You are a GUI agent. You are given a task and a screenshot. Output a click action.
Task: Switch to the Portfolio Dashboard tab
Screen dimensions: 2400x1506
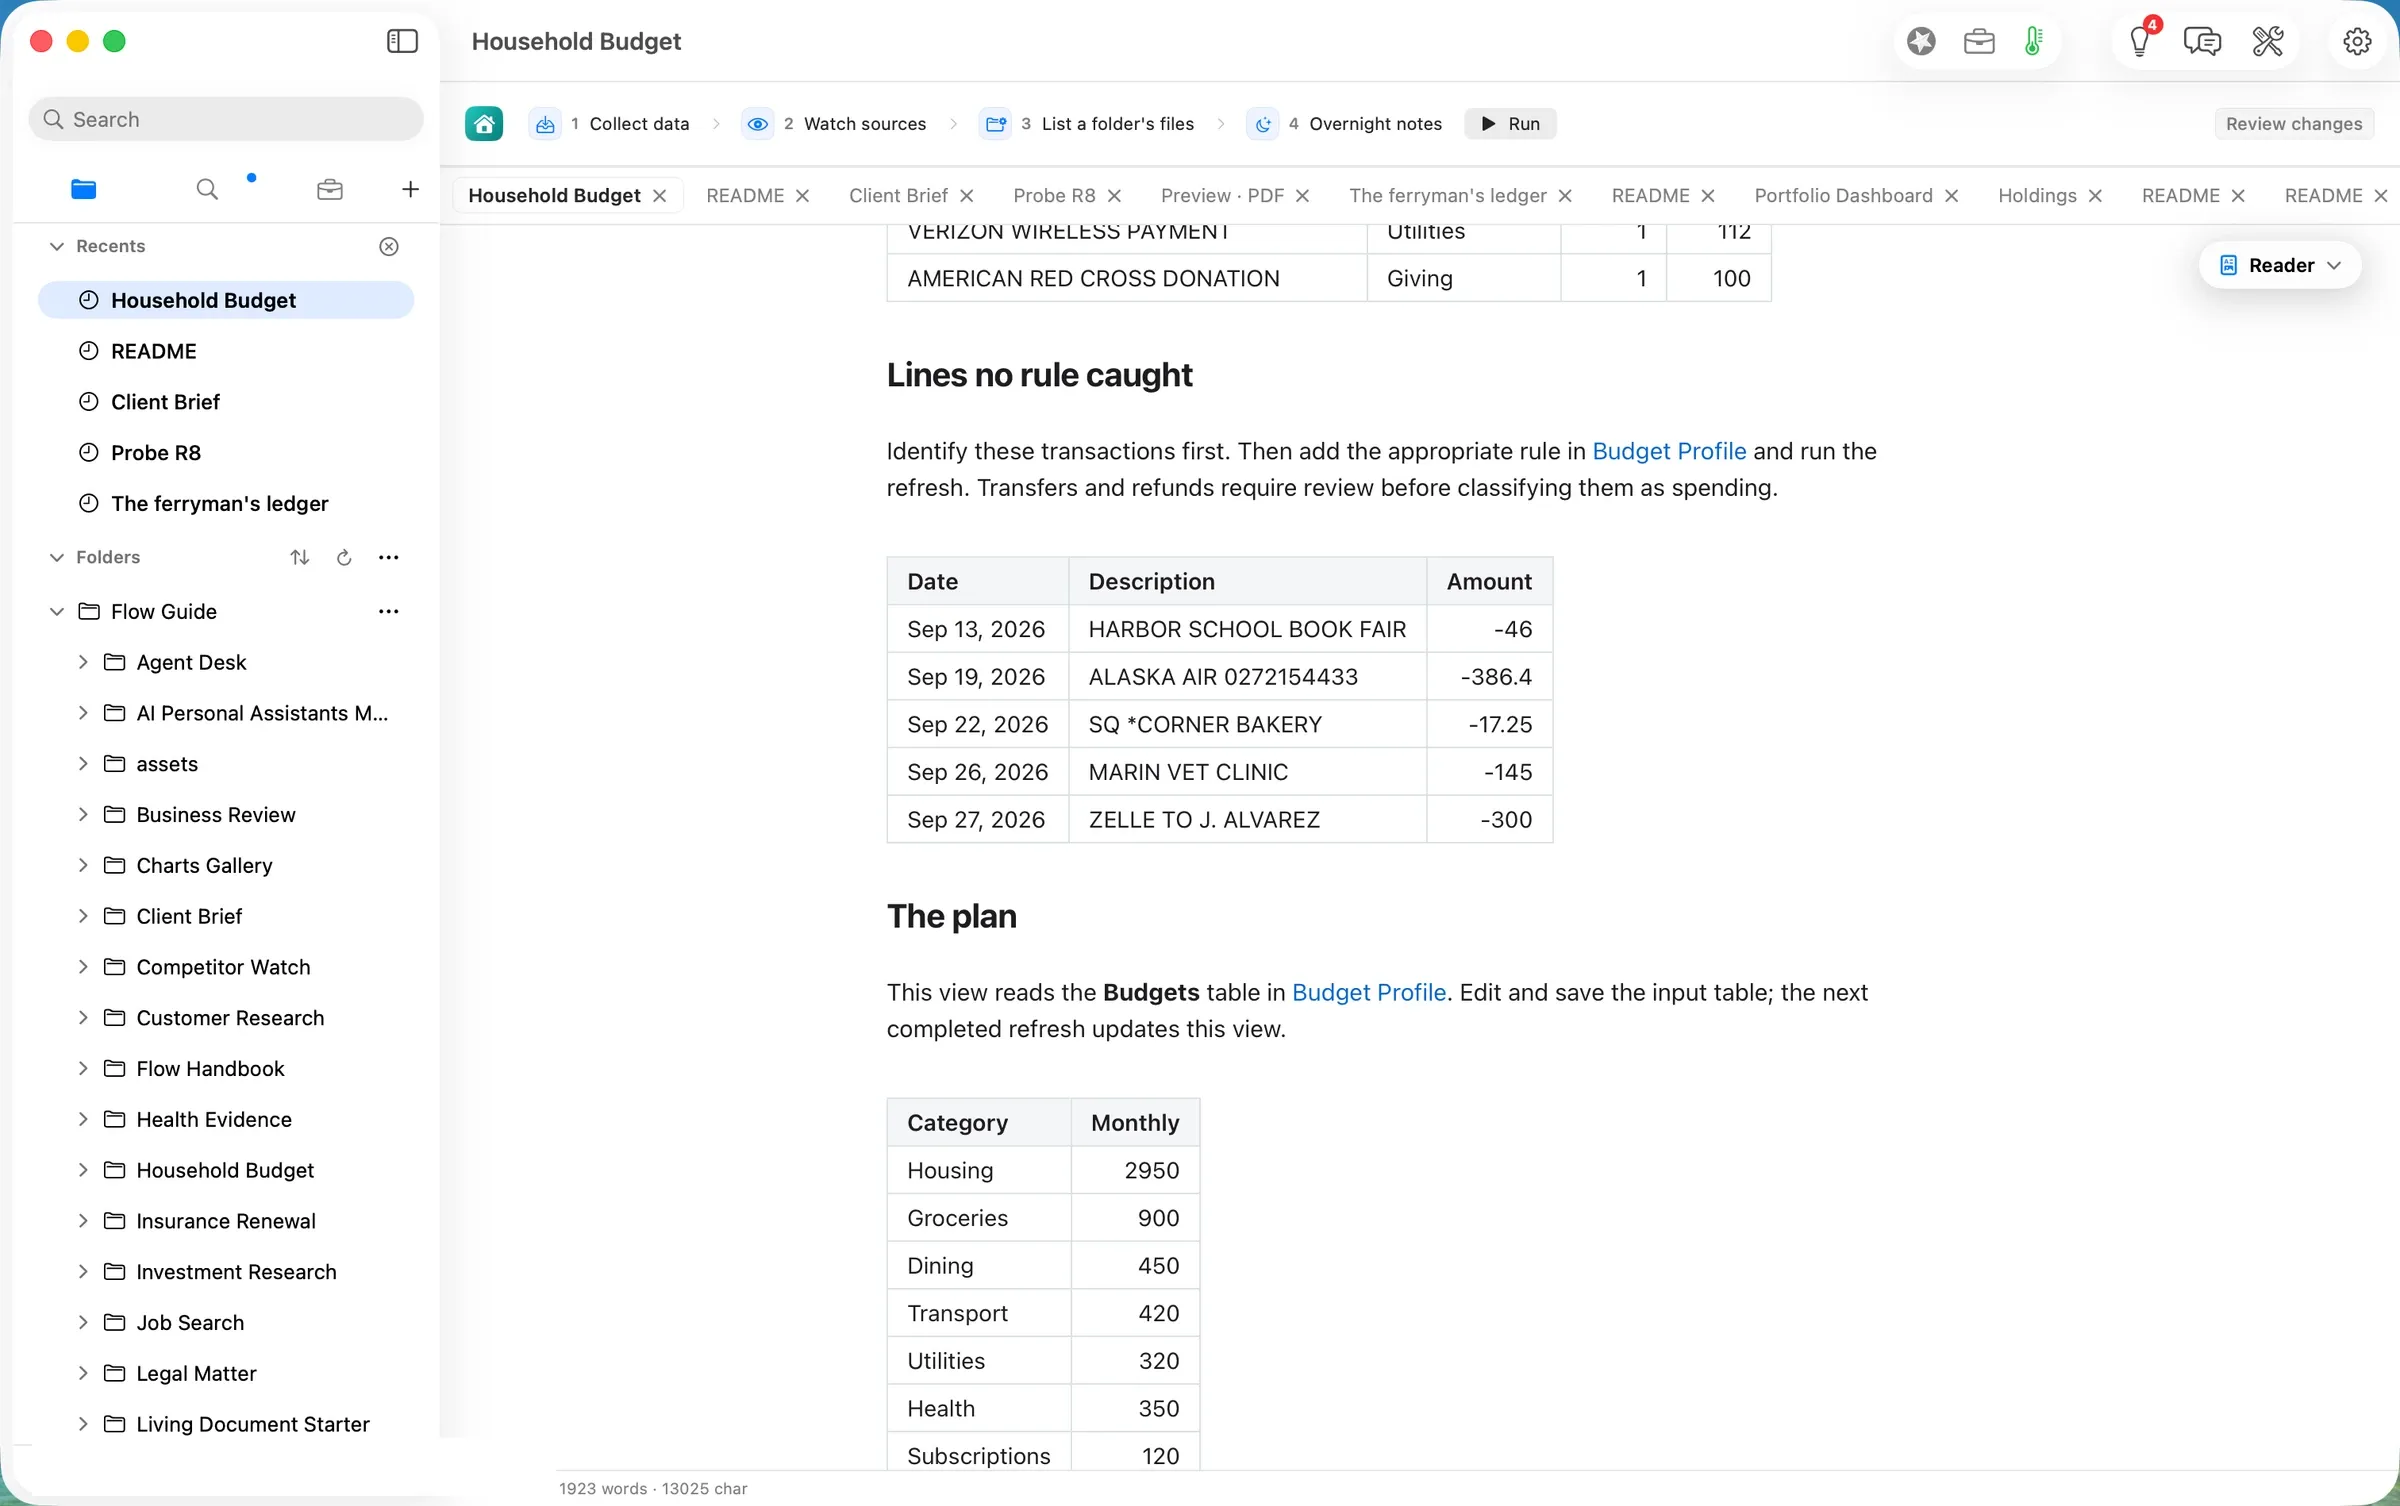[1843, 195]
